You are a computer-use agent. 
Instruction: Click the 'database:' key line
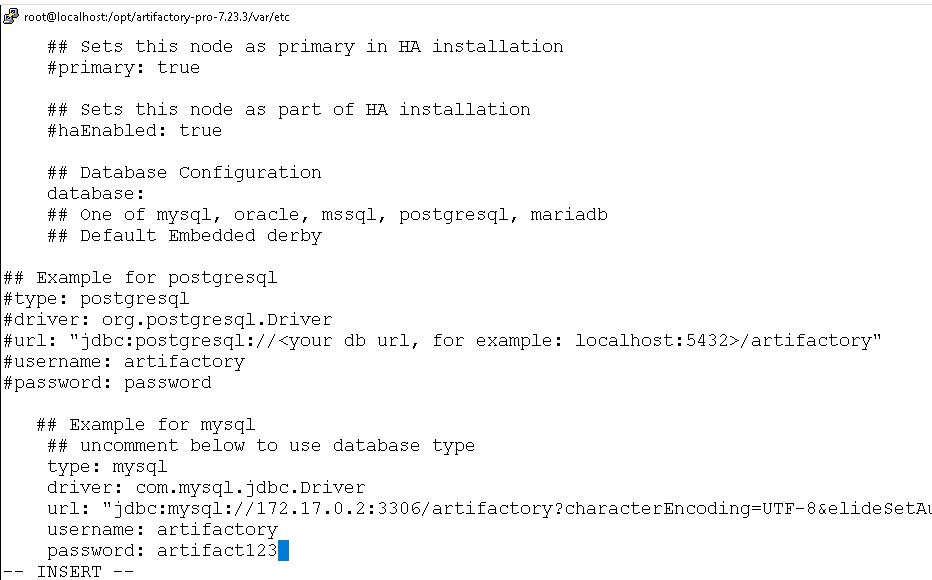coord(96,194)
